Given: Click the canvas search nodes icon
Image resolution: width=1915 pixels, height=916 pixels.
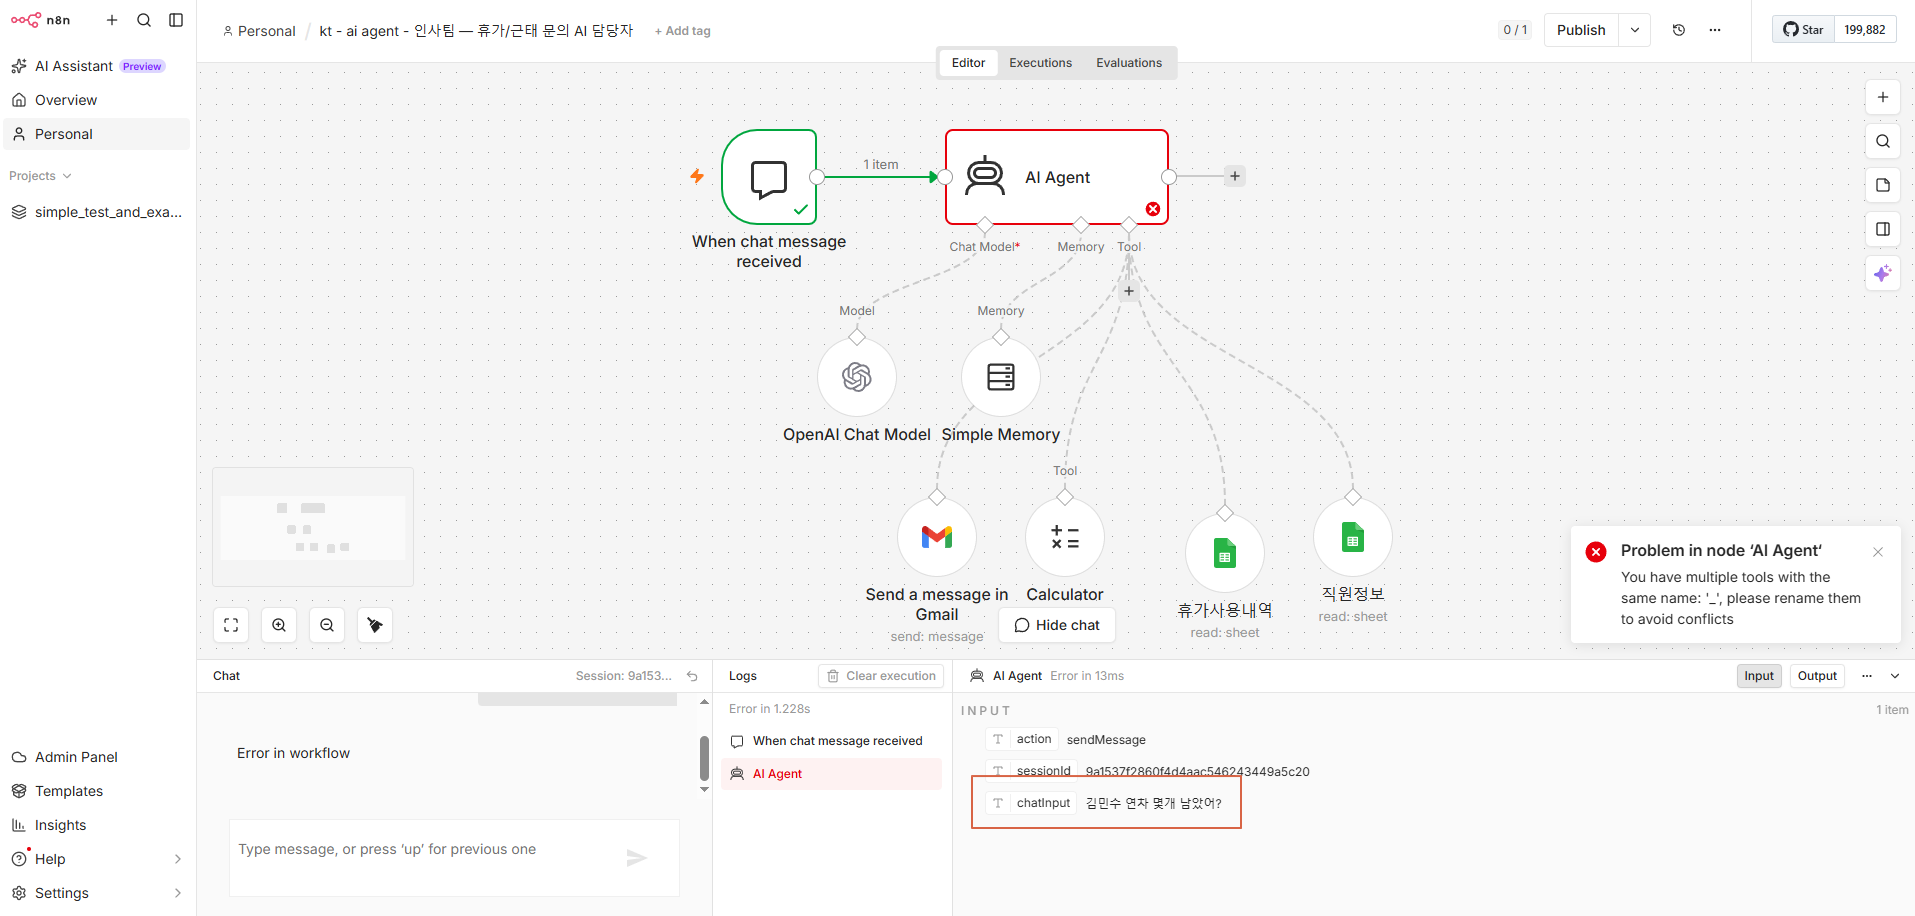Looking at the screenshot, I should click(1883, 141).
